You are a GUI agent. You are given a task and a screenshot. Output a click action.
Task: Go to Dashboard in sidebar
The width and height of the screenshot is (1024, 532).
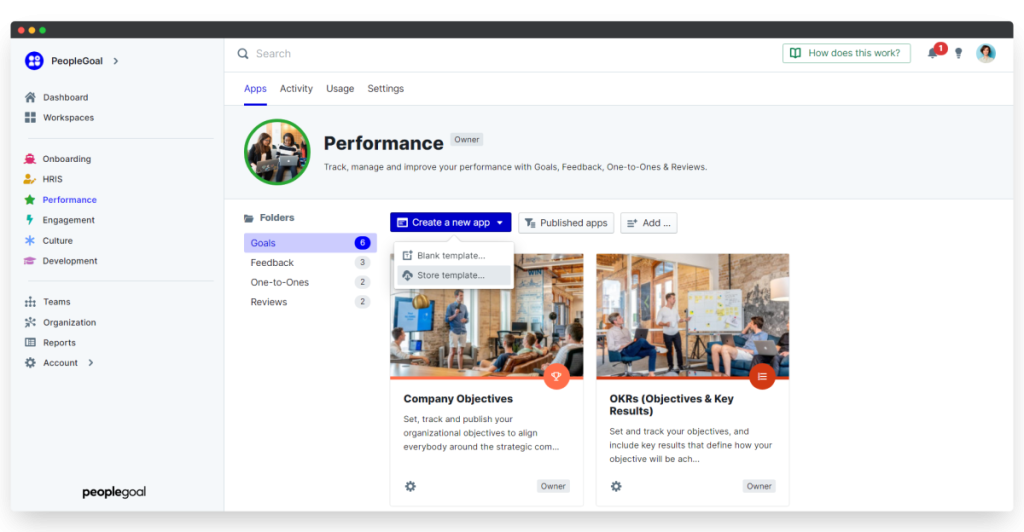(65, 97)
